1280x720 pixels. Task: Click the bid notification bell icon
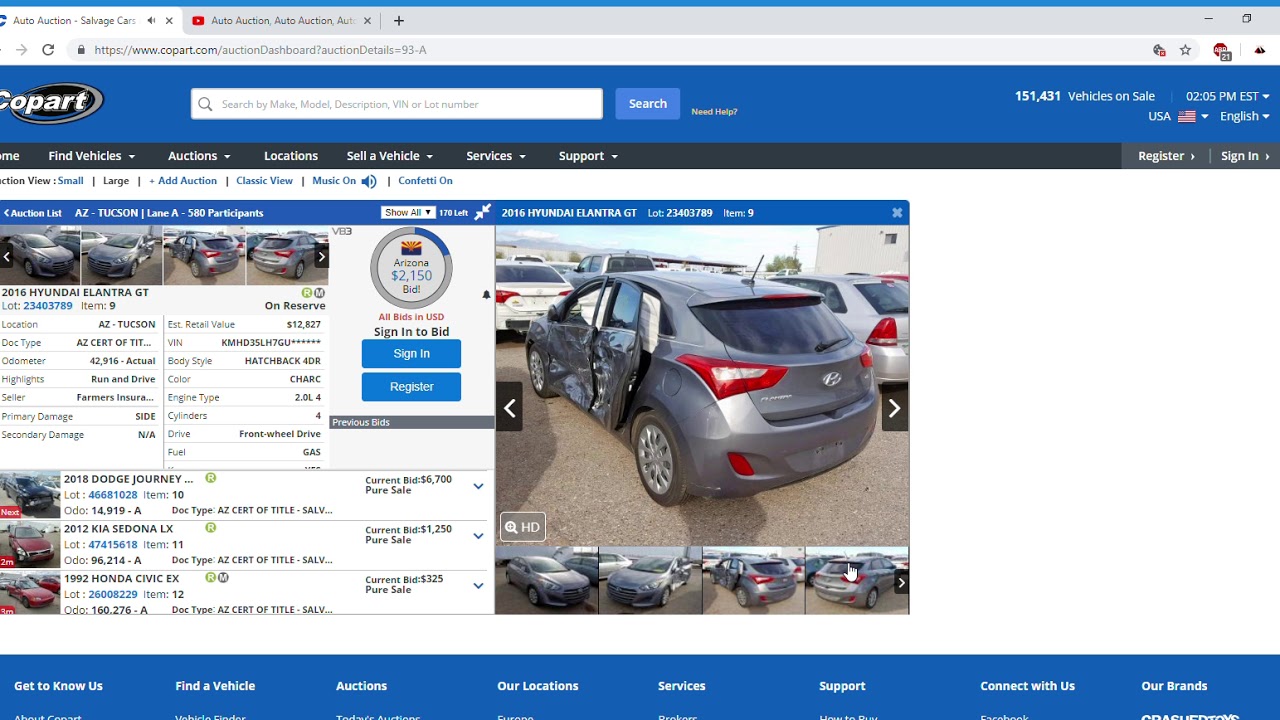coord(486,295)
